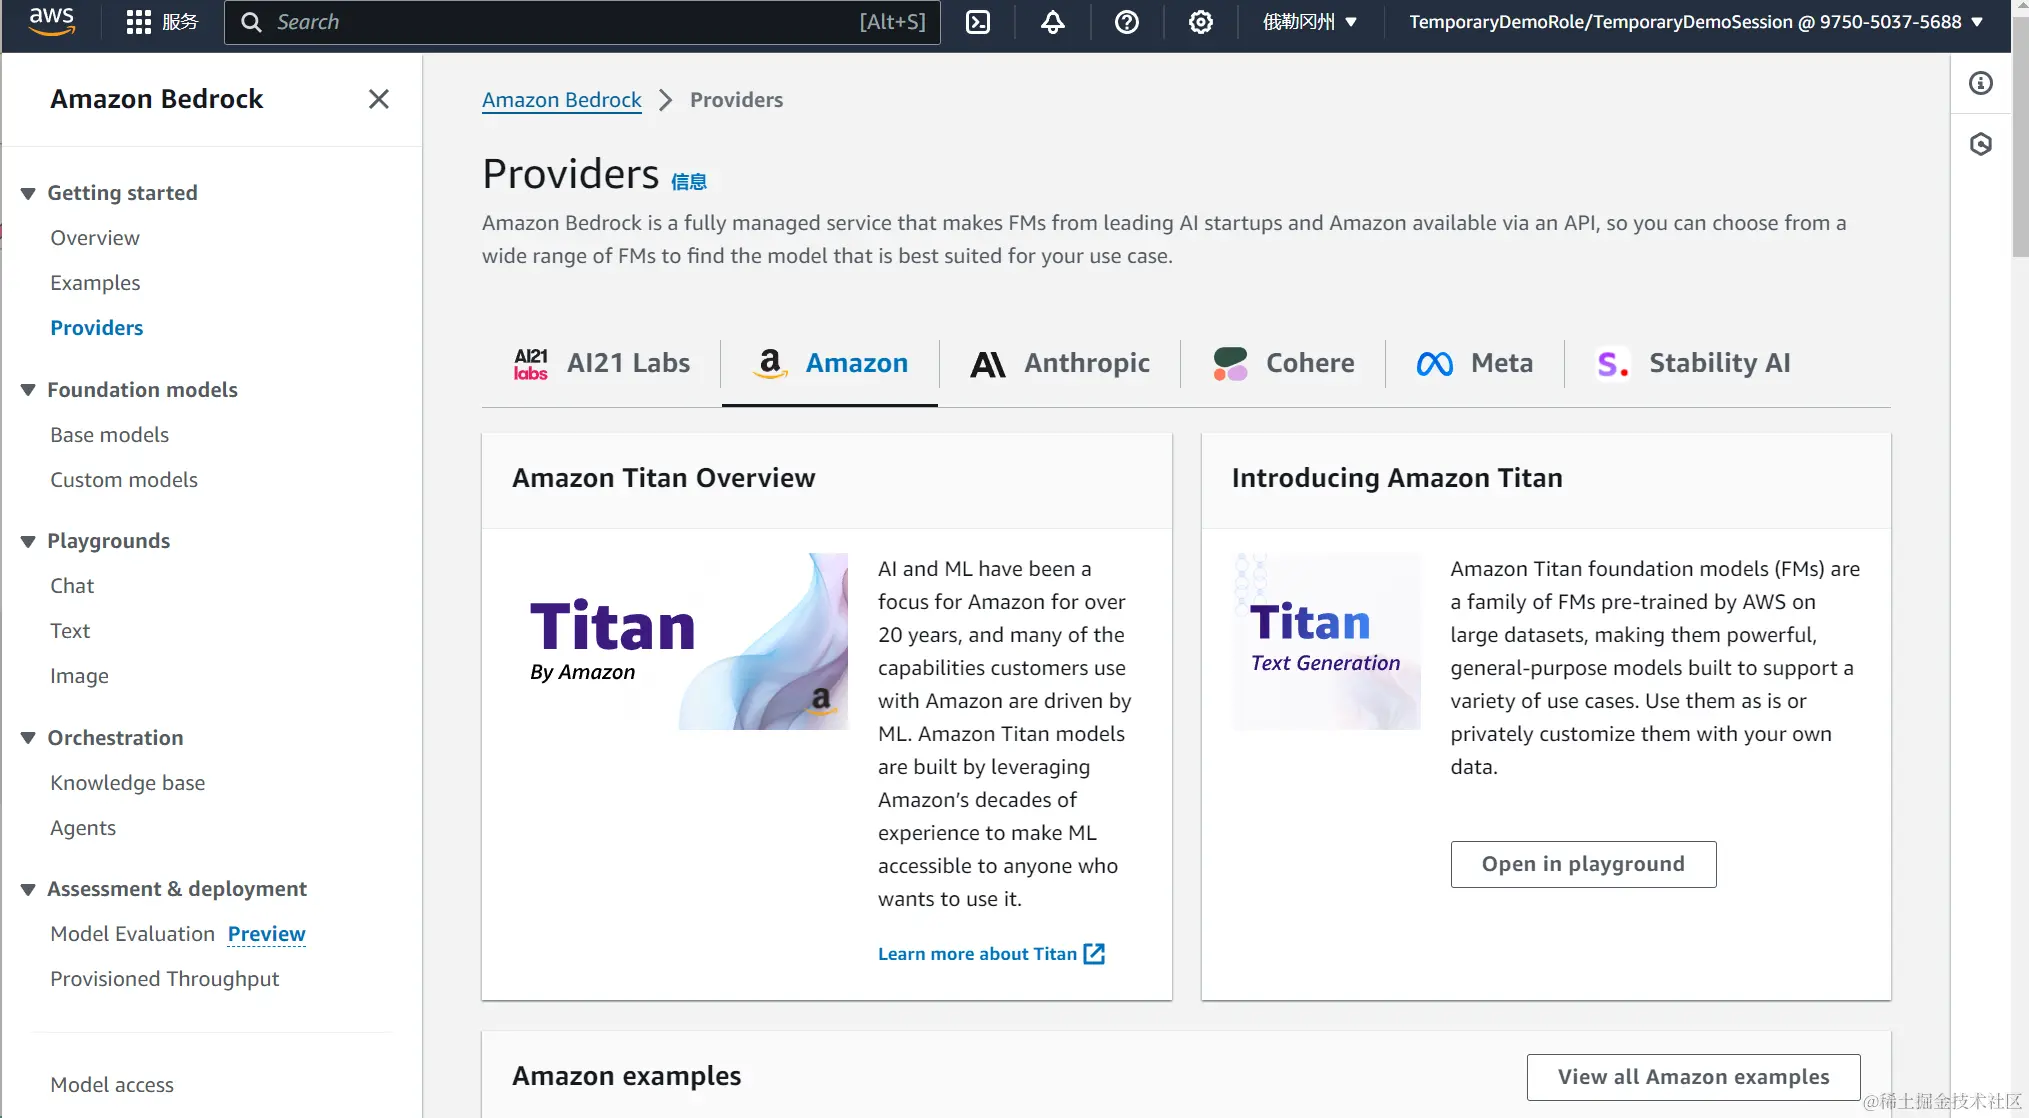The width and height of the screenshot is (2029, 1118).
Task: Click the search magnifier icon
Action: tap(251, 22)
